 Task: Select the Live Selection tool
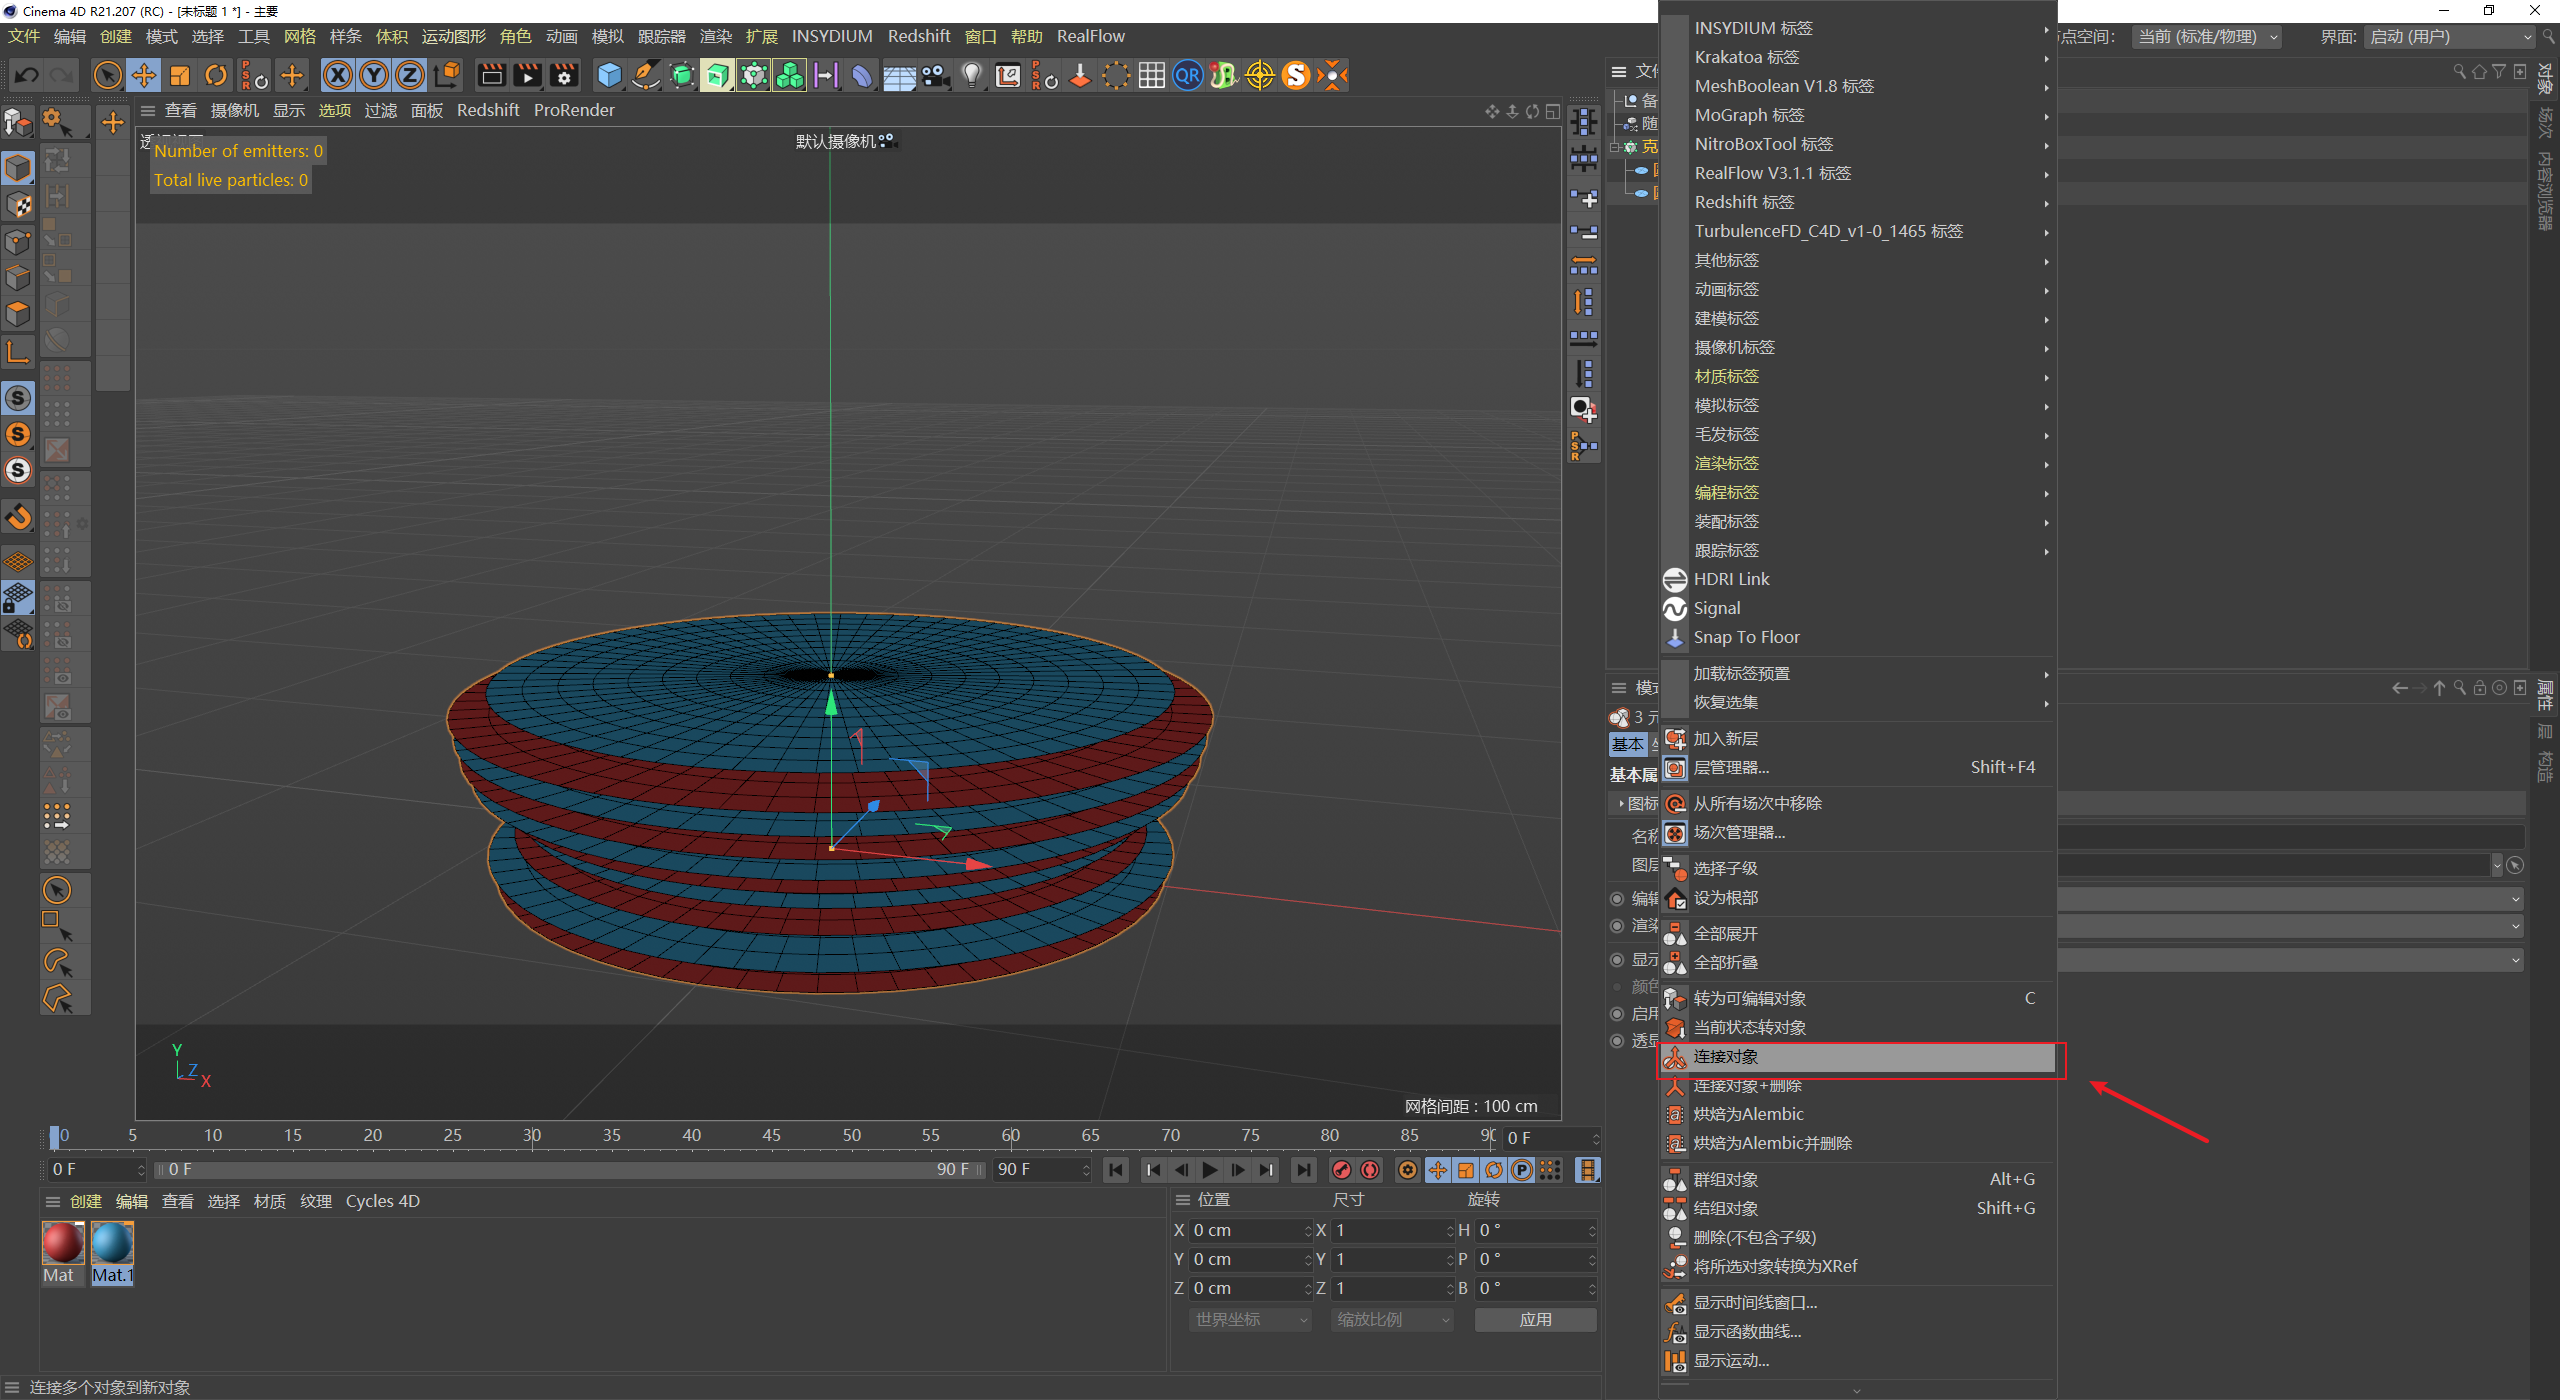[x=107, y=75]
